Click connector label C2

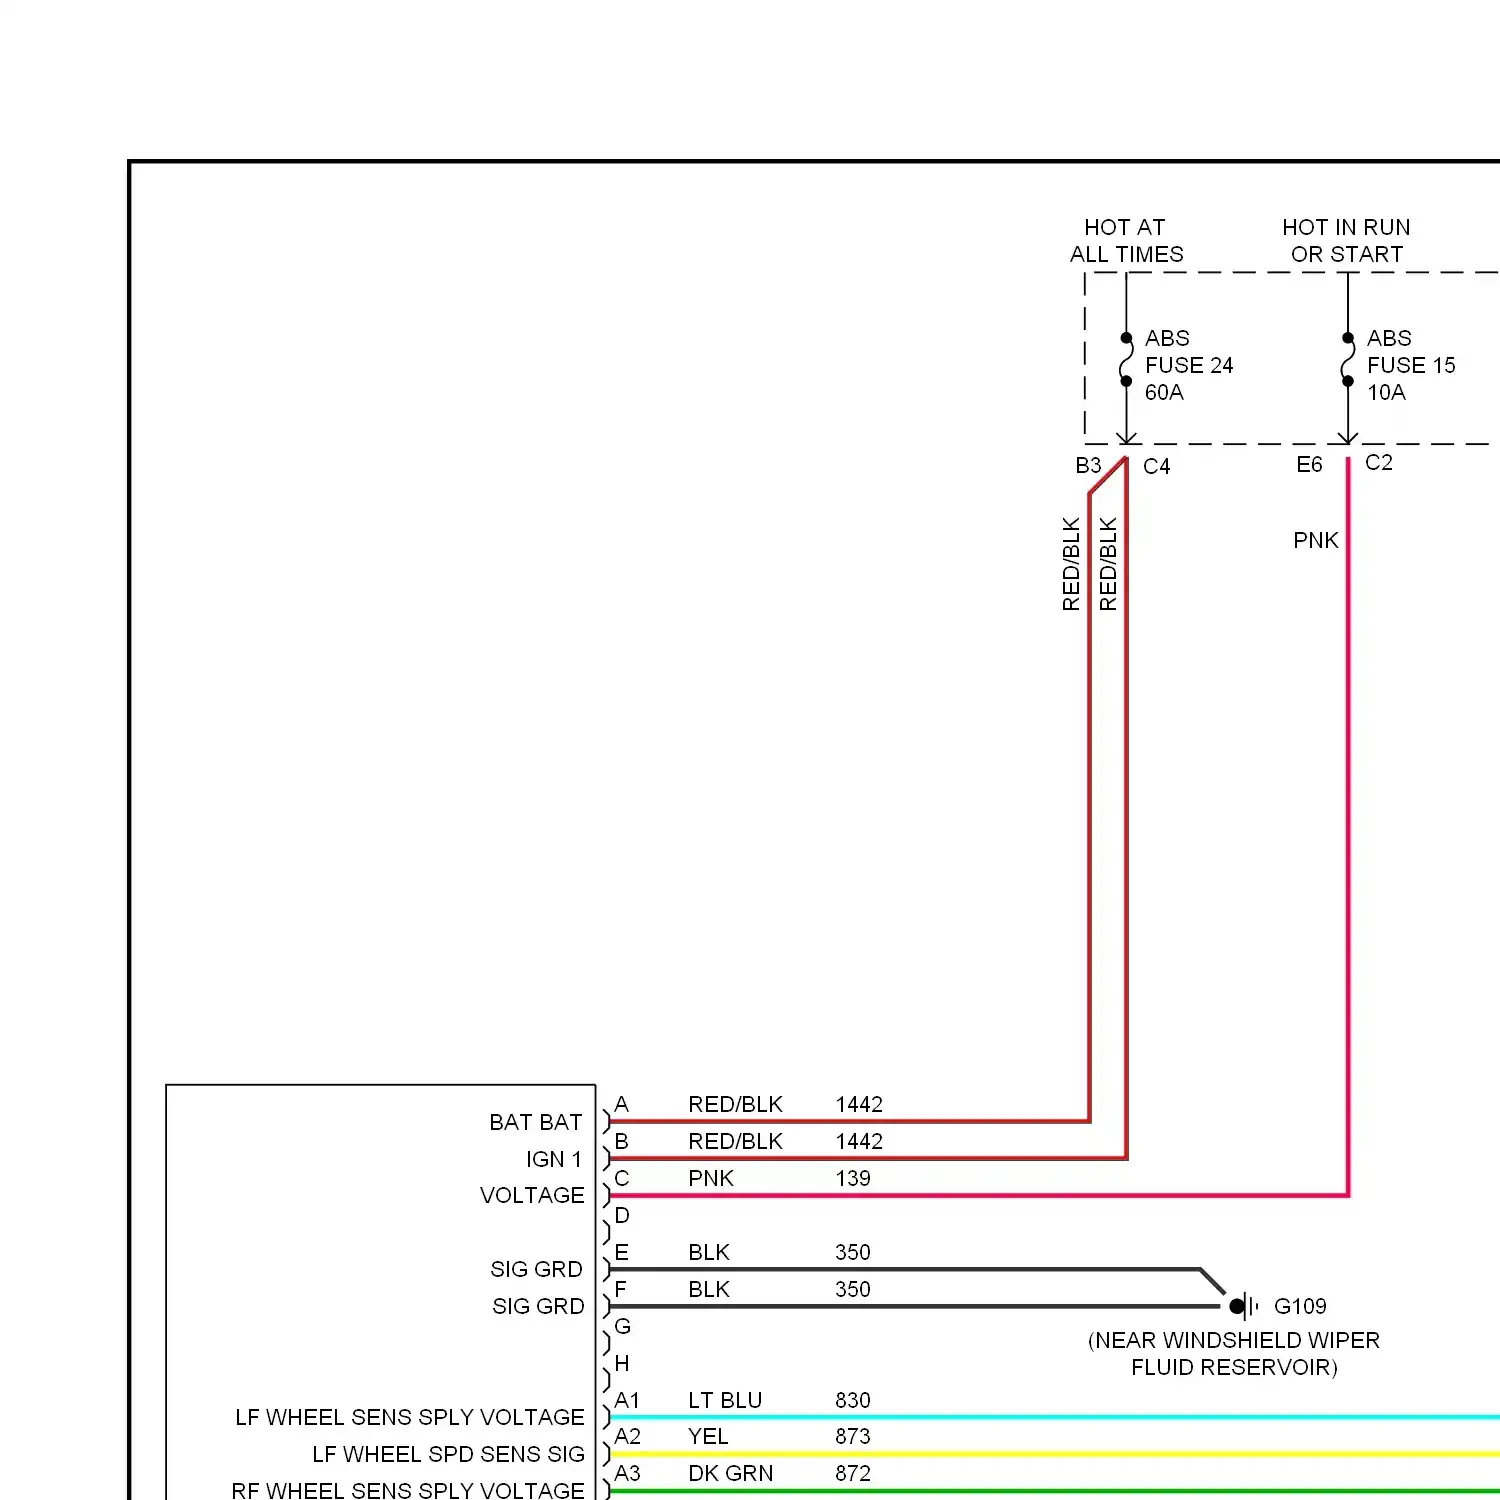pos(1378,462)
